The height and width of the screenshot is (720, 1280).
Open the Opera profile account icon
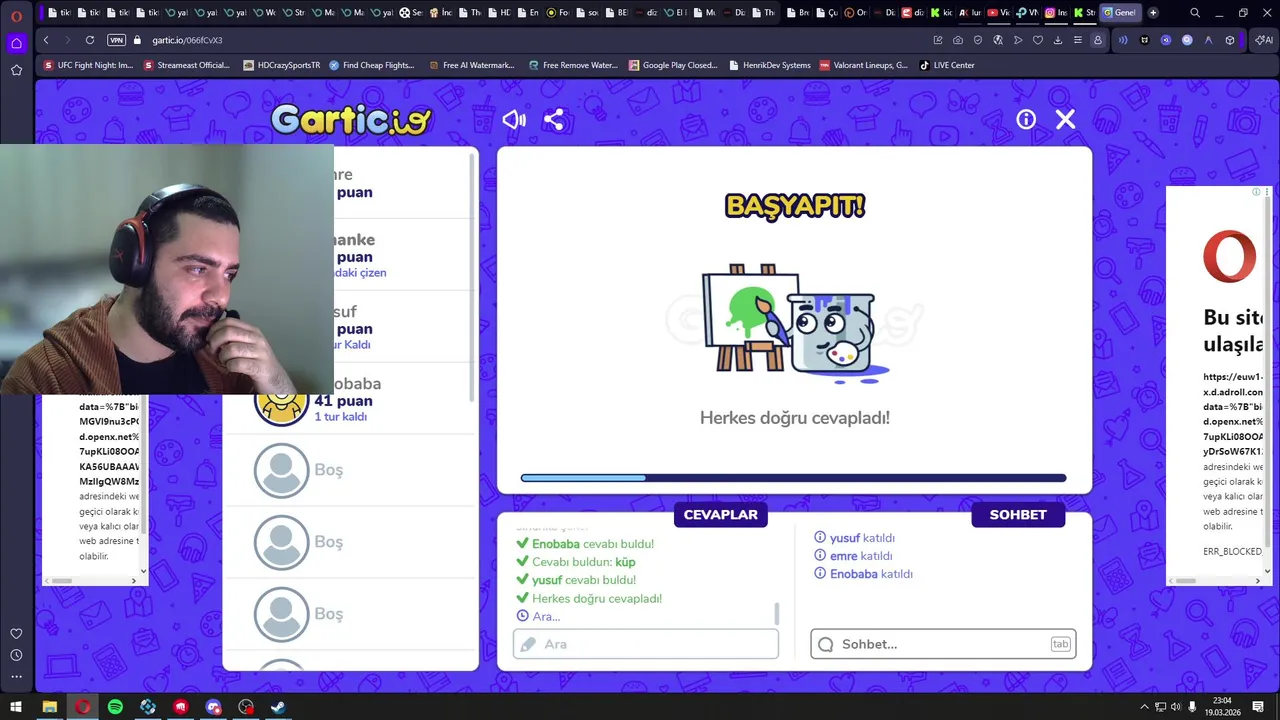(1098, 40)
